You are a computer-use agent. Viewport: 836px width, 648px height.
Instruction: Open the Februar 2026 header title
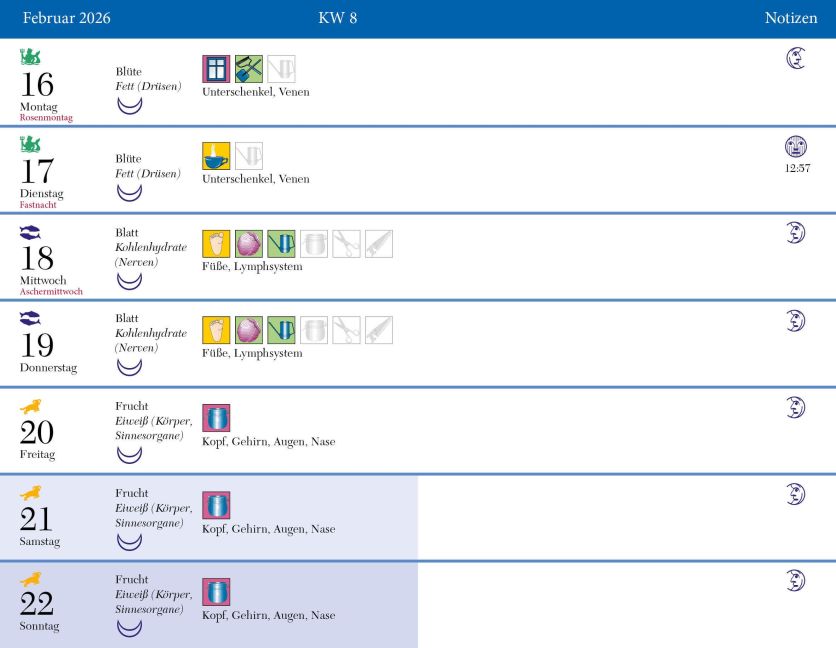[x=67, y=18]
